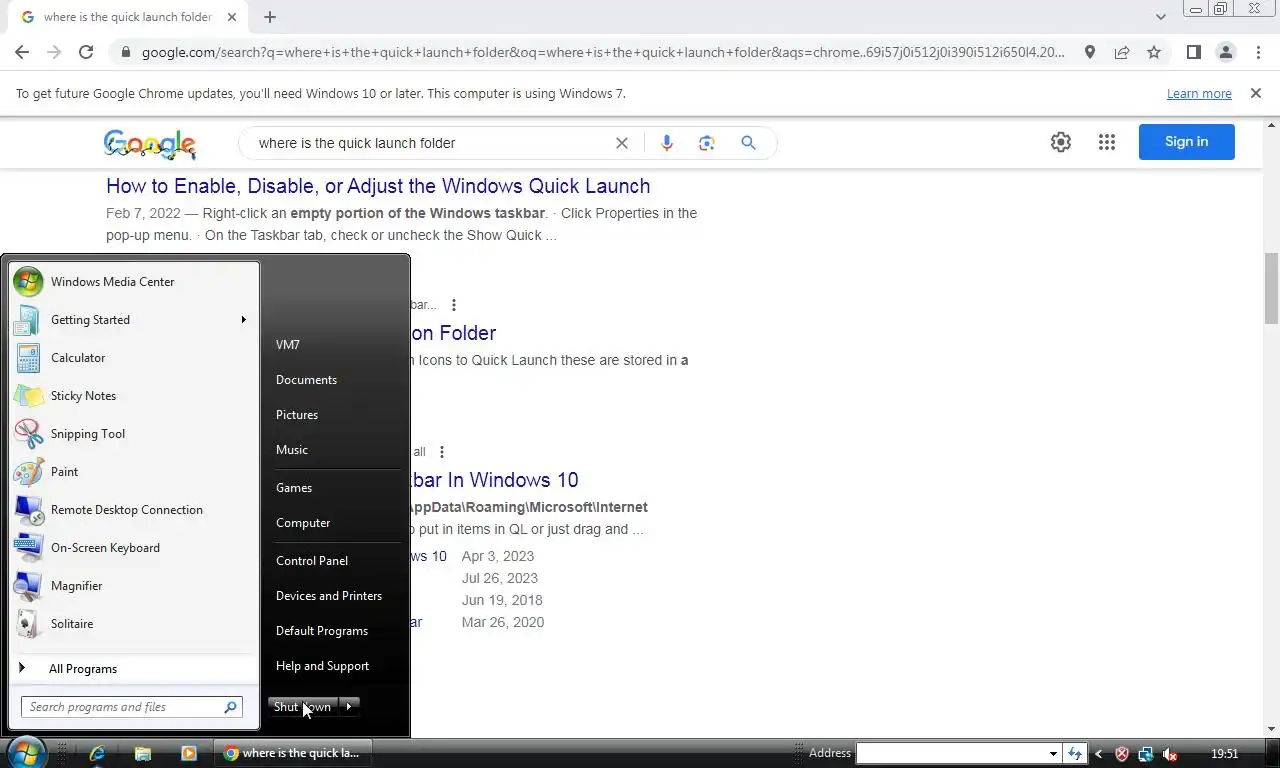Click the Windows Start orb
Screen dimensions: 1280x768
[x=26, y=752]
